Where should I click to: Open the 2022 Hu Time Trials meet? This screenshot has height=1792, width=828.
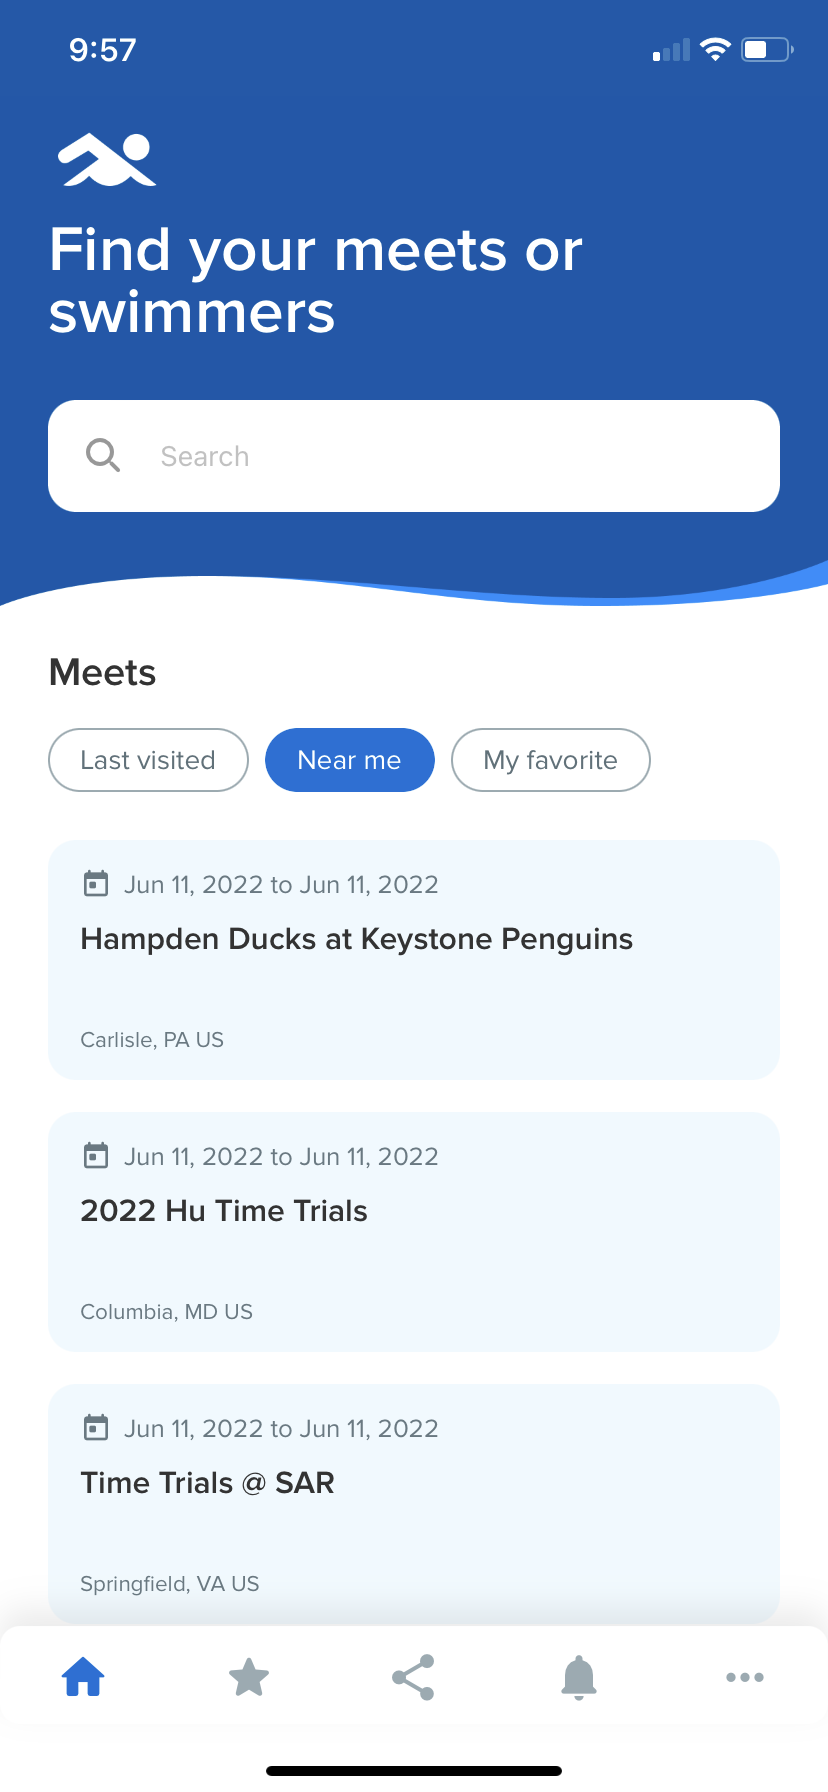[x=224, y=1211]
